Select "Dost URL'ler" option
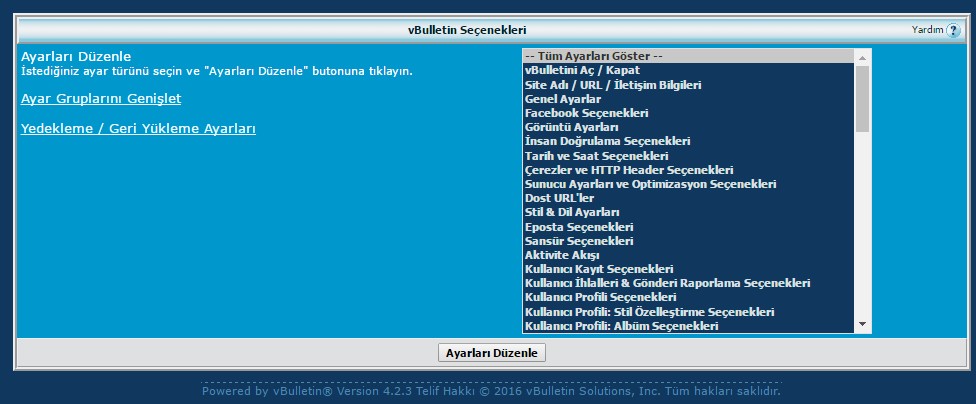The width and height of the screenshot is (976, 404). pyautogui.click(x=689, y=199)
